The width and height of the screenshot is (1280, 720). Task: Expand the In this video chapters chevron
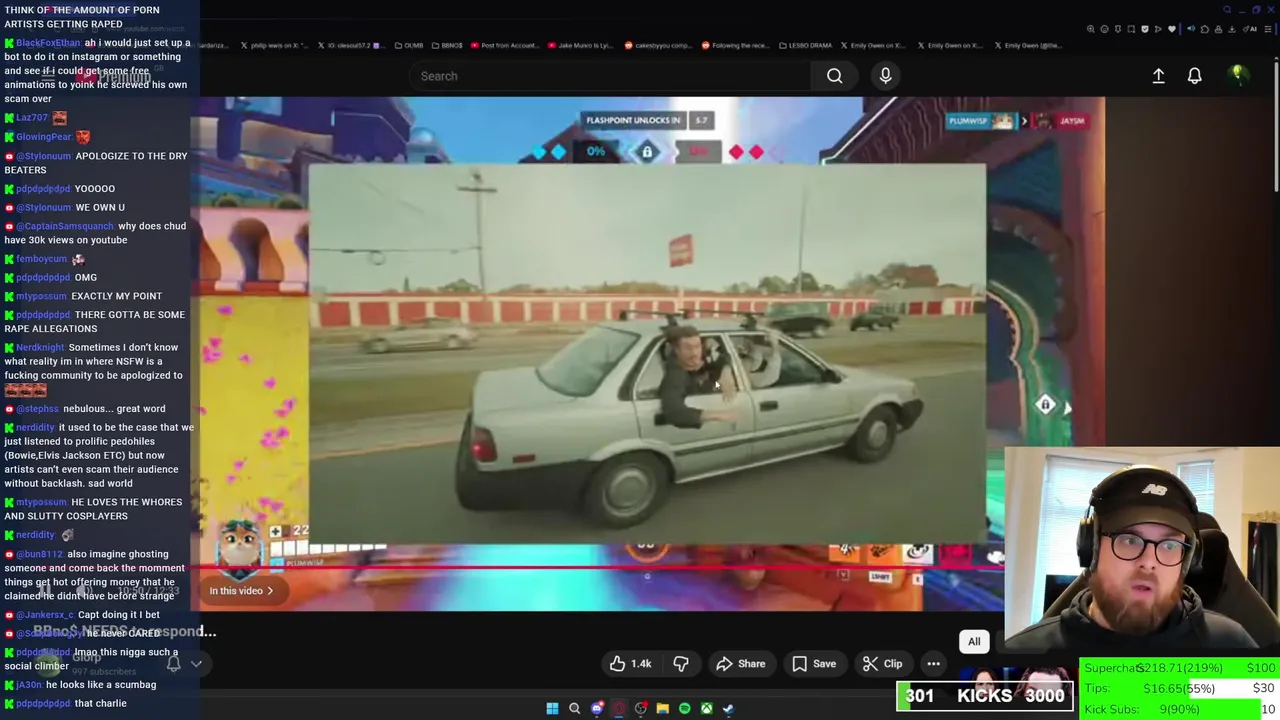click(270, 591)
